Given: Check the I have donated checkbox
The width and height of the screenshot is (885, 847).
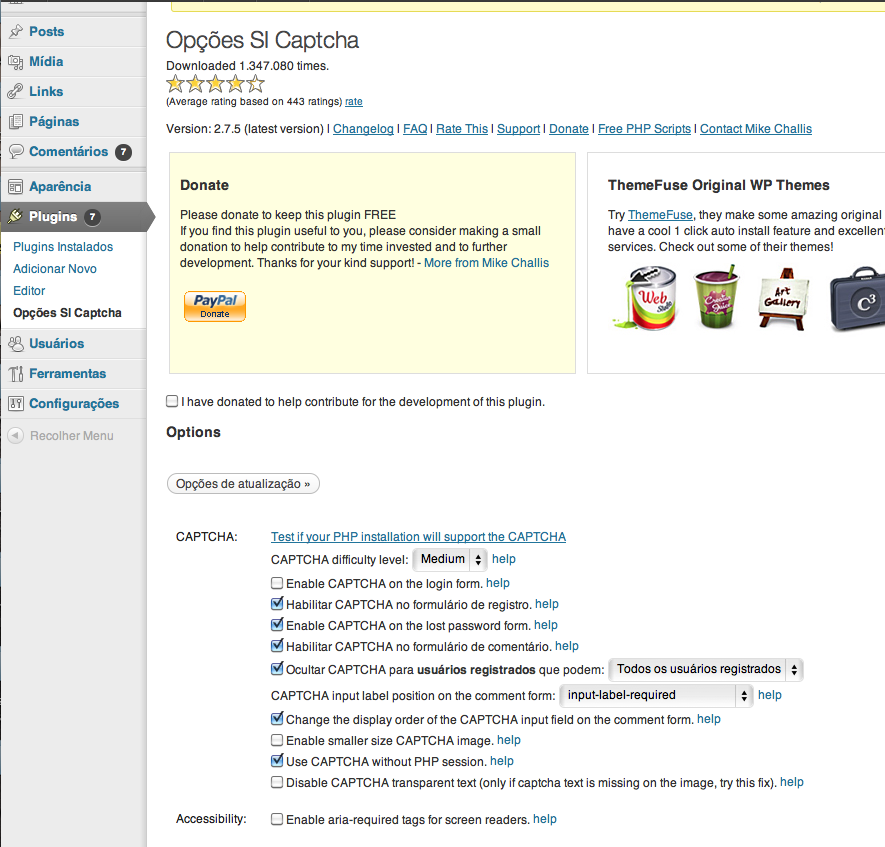Looking at the screenshot, I should (172, 401).
